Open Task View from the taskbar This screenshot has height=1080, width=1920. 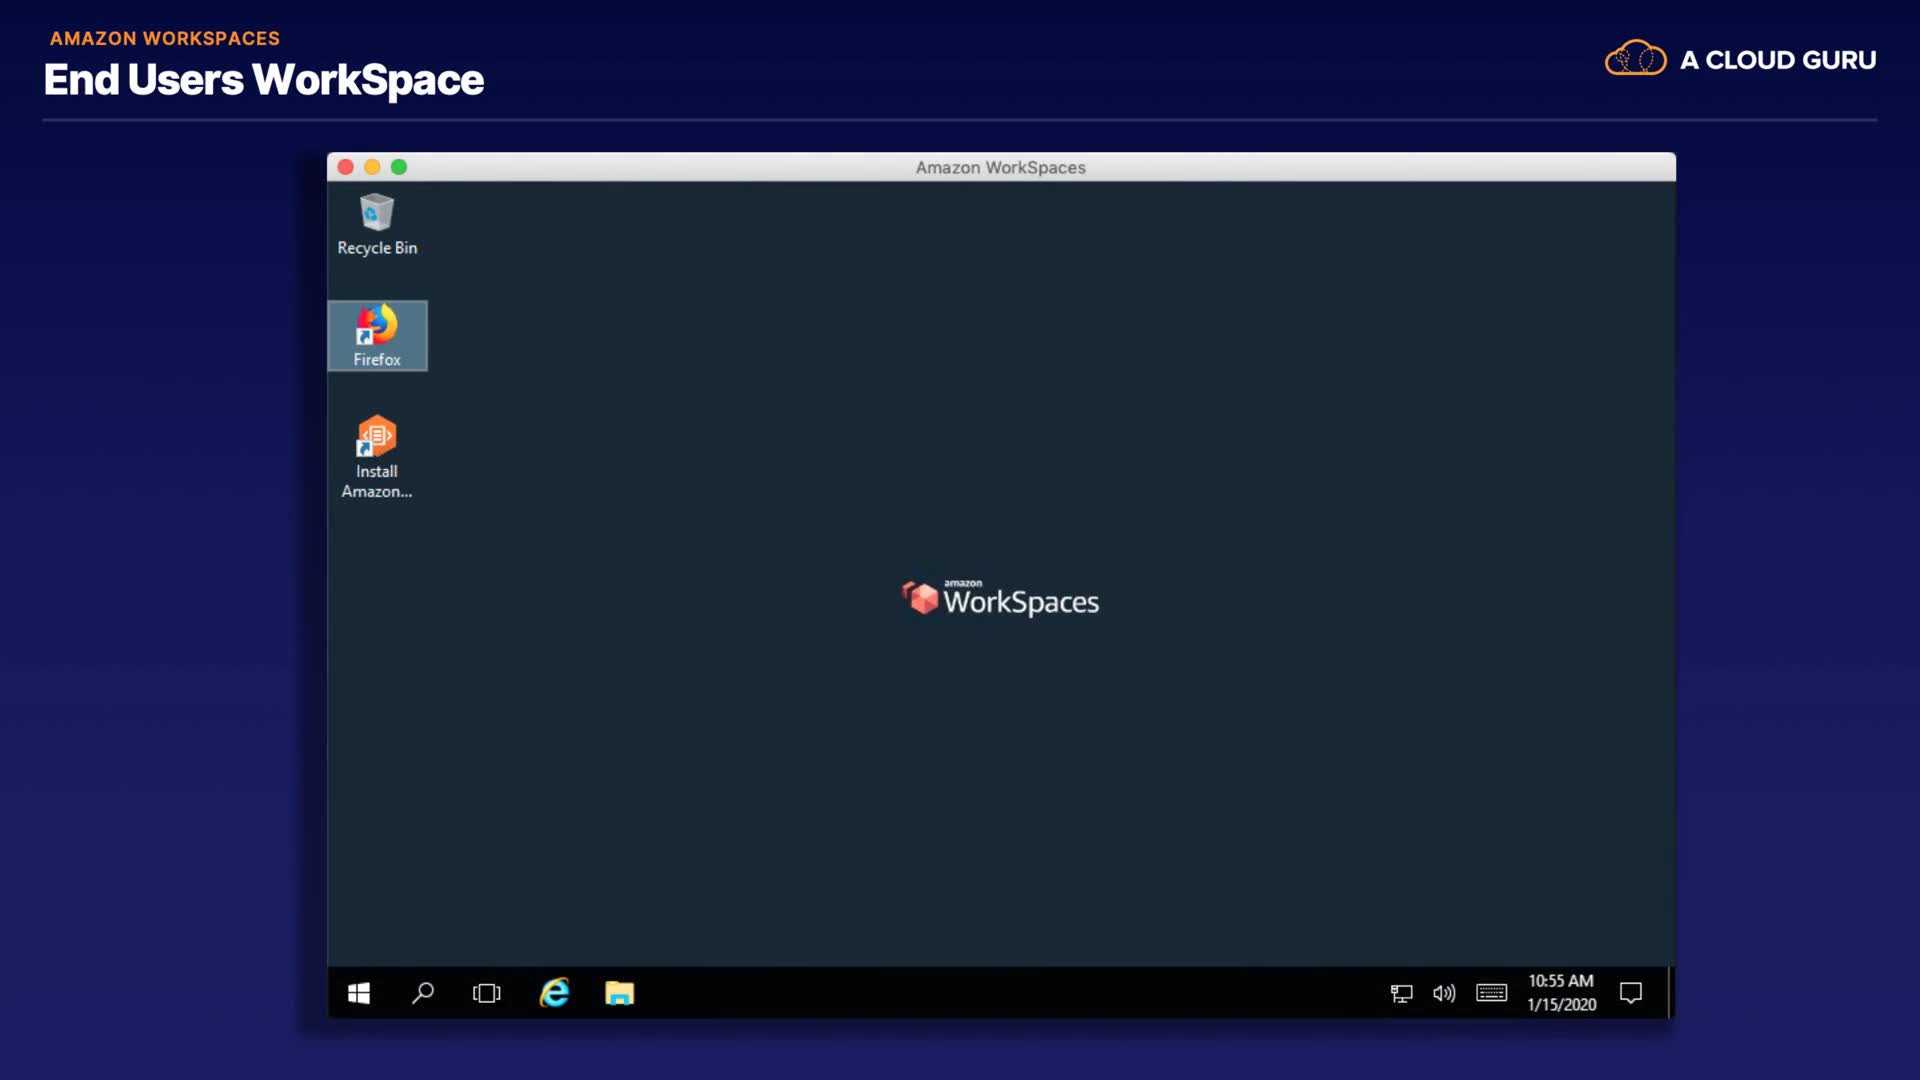[487, 993]
